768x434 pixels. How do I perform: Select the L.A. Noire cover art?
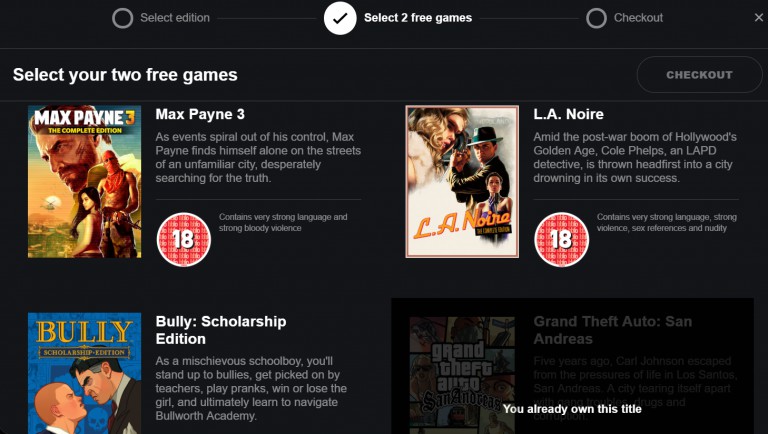462,181
